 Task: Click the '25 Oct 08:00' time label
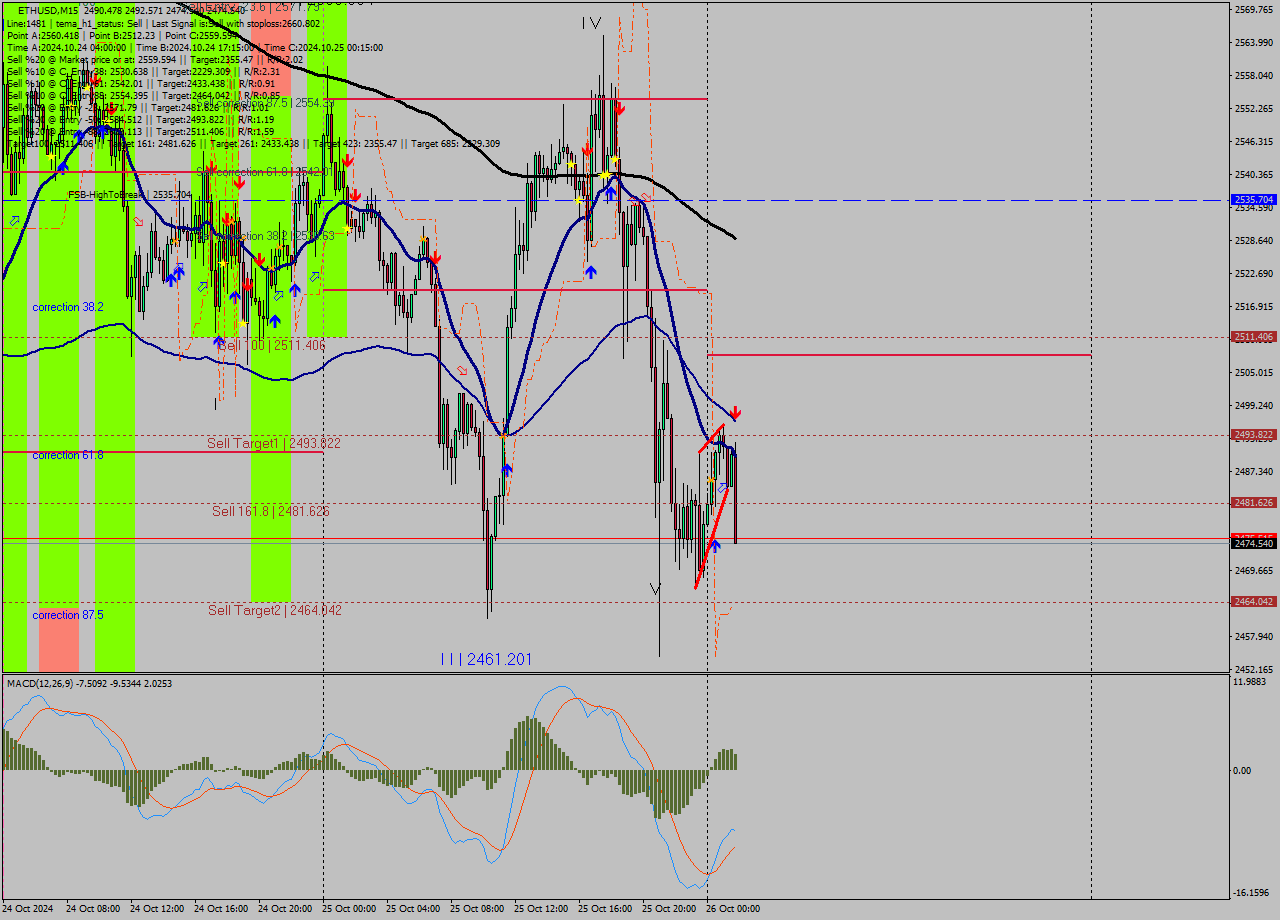coord(477,909)
